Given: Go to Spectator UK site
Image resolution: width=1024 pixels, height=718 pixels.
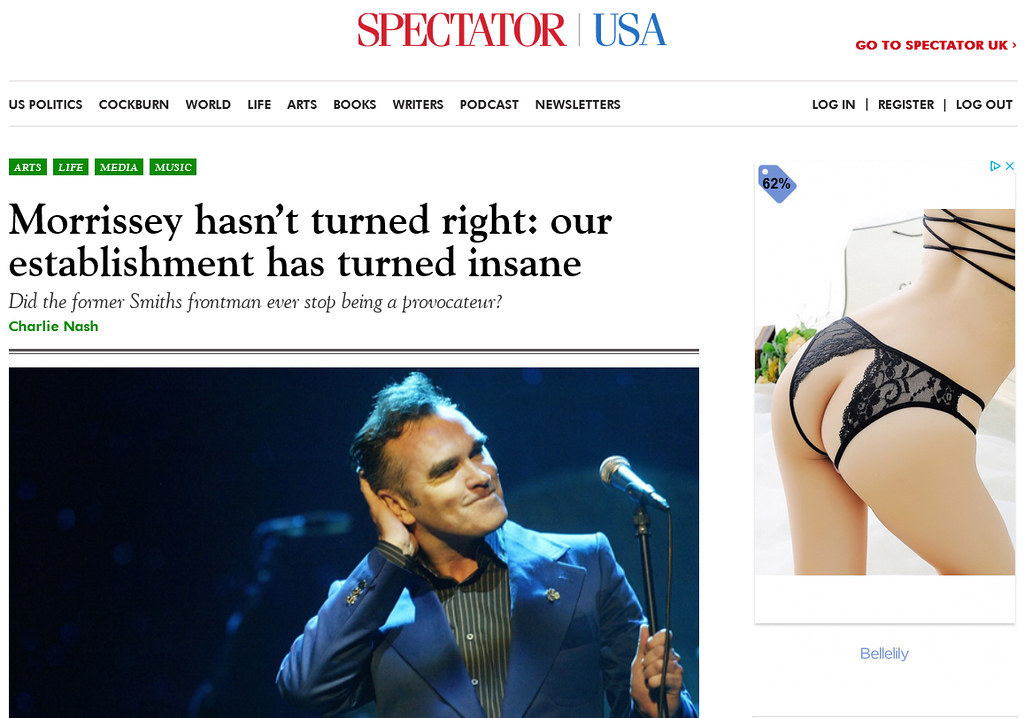Looking at the screenshot, I should pos(936,45).
